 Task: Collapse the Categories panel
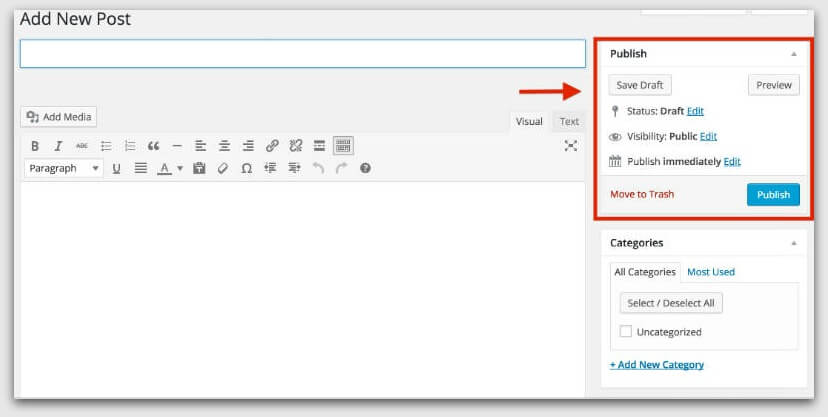click(x=794, y=243)
